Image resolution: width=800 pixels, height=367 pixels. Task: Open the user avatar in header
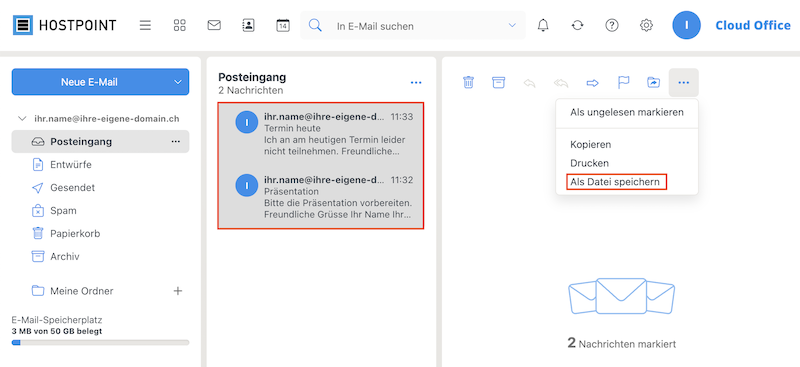pos(686,25)
